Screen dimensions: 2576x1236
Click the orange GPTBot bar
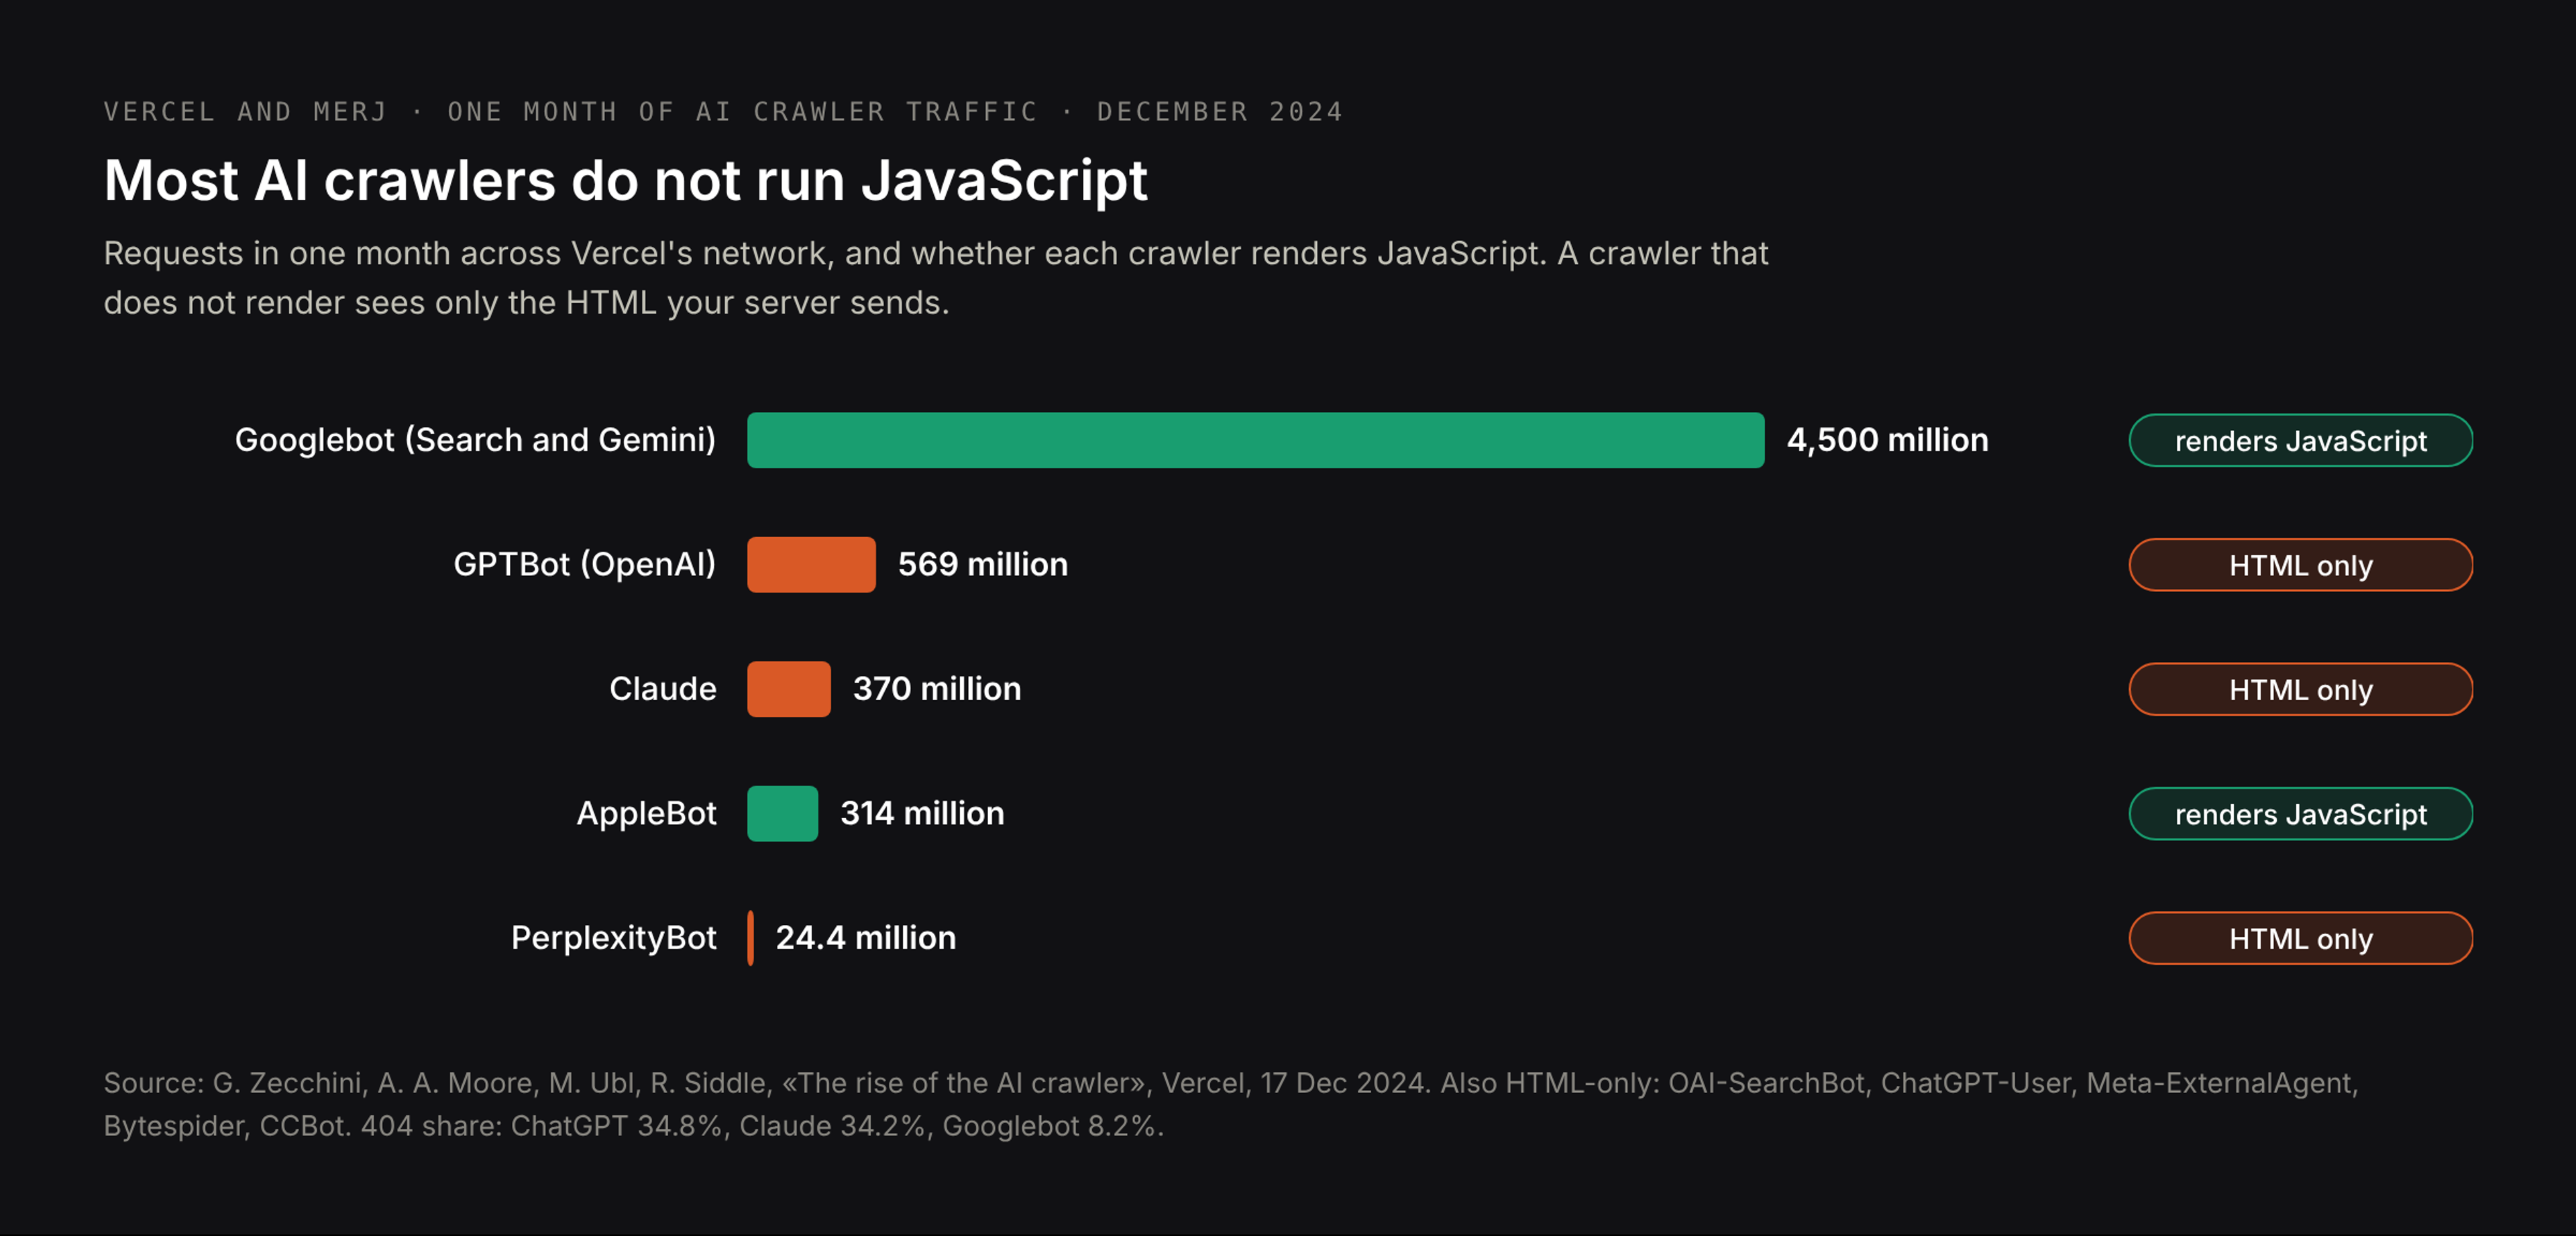tap(811, 564)
